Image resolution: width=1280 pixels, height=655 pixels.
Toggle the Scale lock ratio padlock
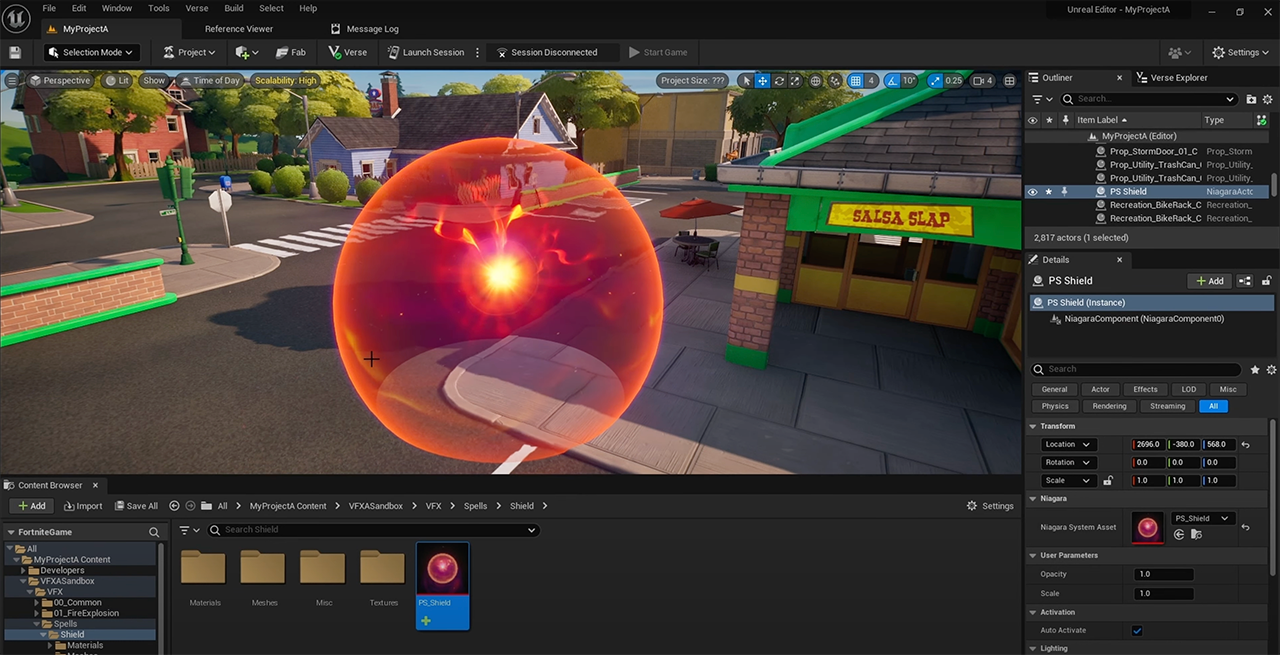1108,481
